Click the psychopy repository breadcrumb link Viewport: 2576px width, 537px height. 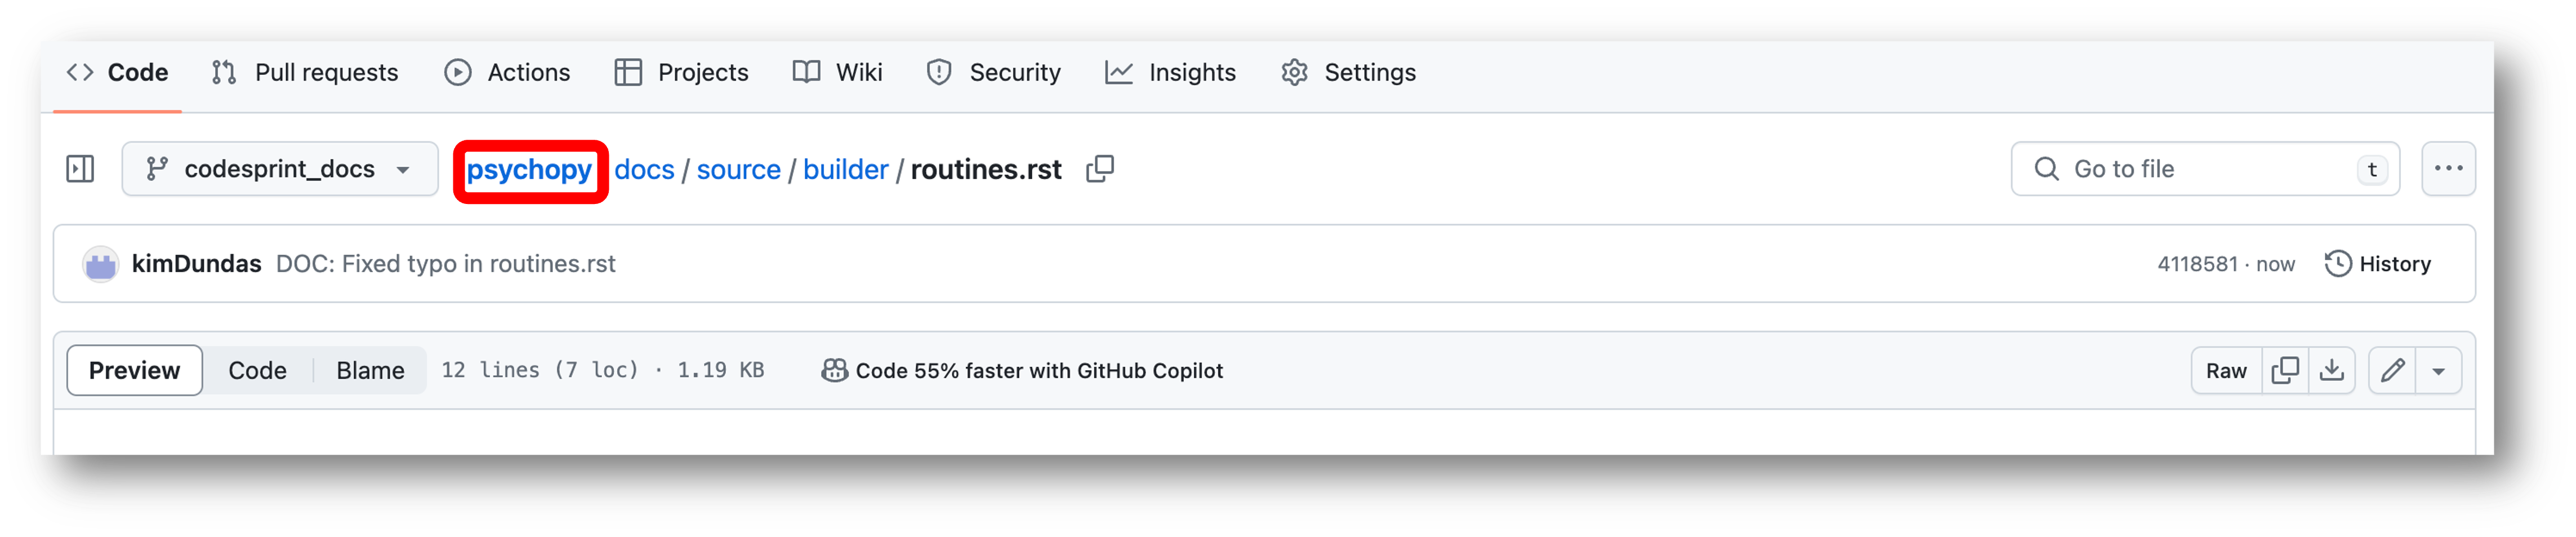(529, 170)
